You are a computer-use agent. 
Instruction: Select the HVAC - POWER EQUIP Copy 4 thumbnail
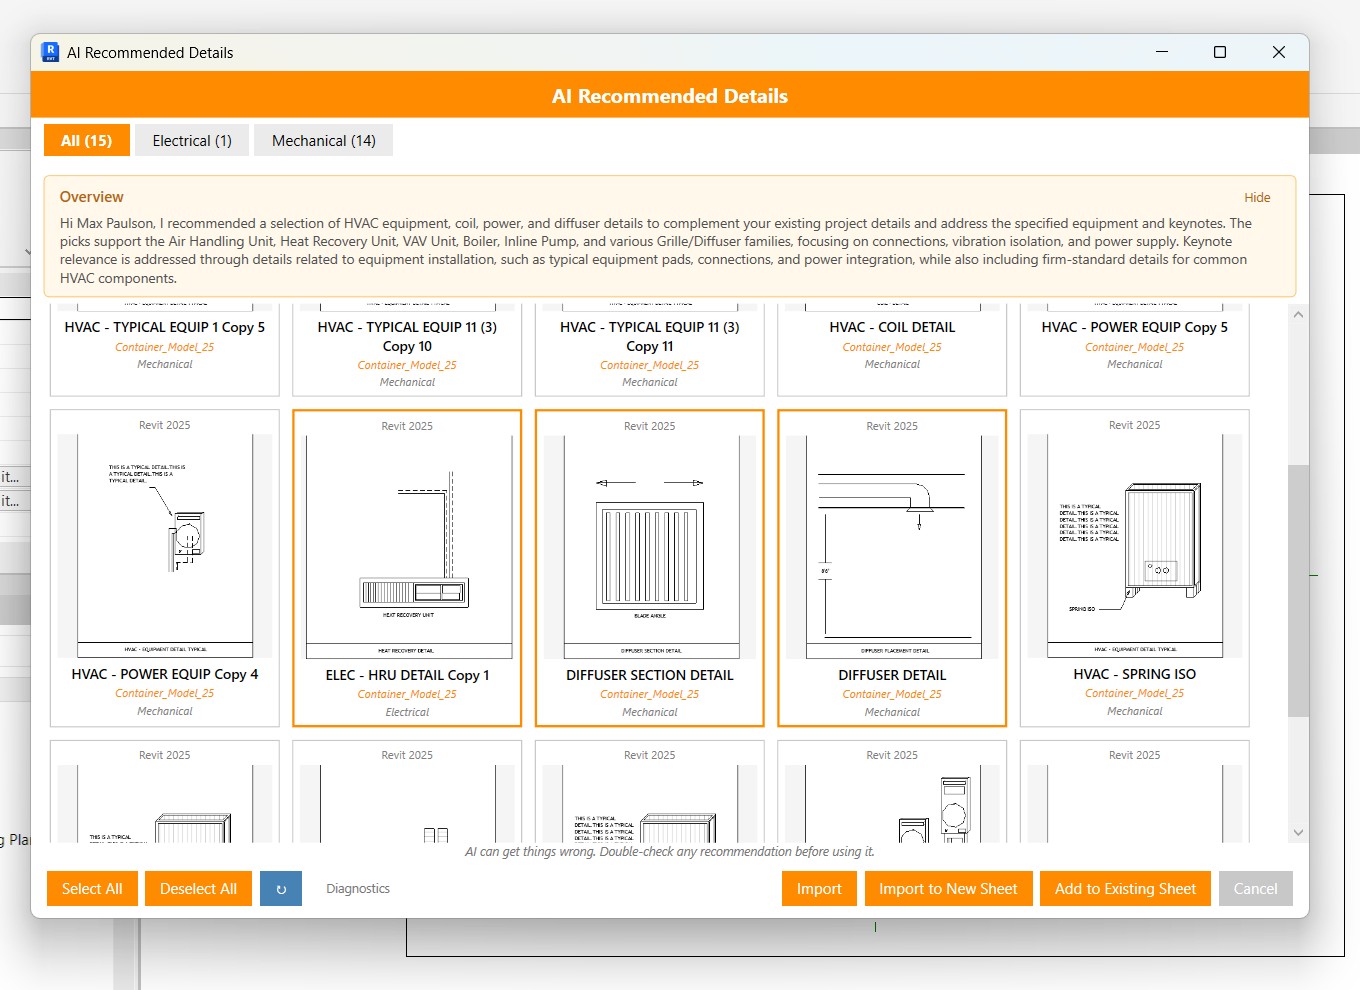(x=165, y=546)
